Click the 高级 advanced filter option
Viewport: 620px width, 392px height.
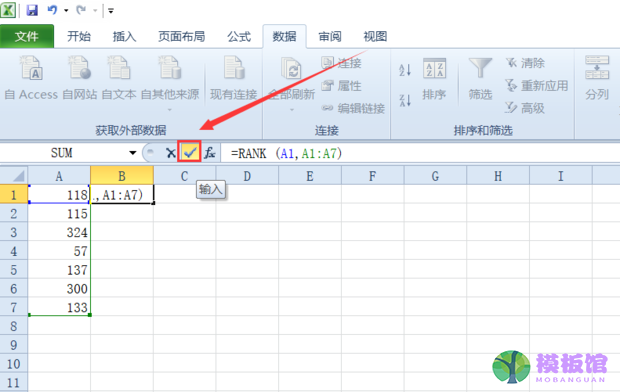(525, 108)
